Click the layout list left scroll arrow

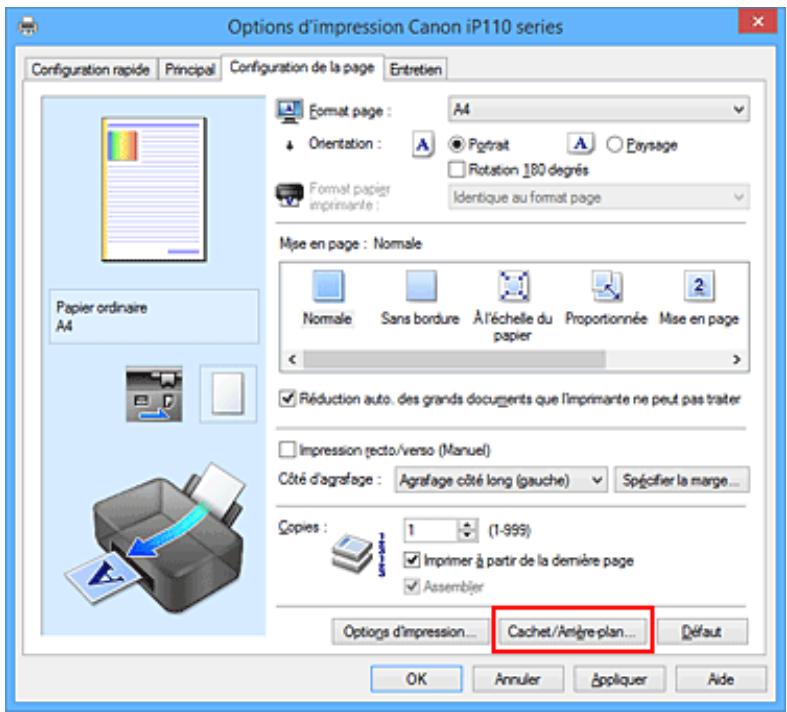coord(293,359)
